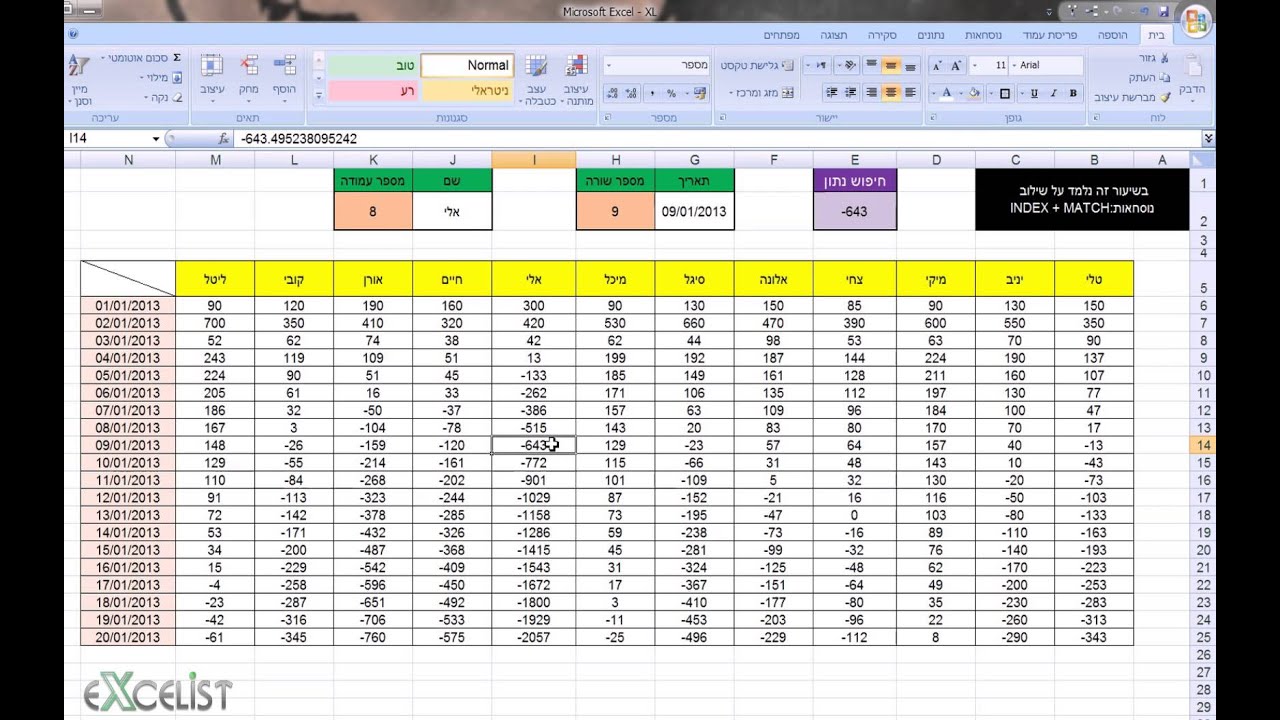Select the name cell אלי under שם
The height and width of the screenshot is (720, 1280).
coord(452,211)
